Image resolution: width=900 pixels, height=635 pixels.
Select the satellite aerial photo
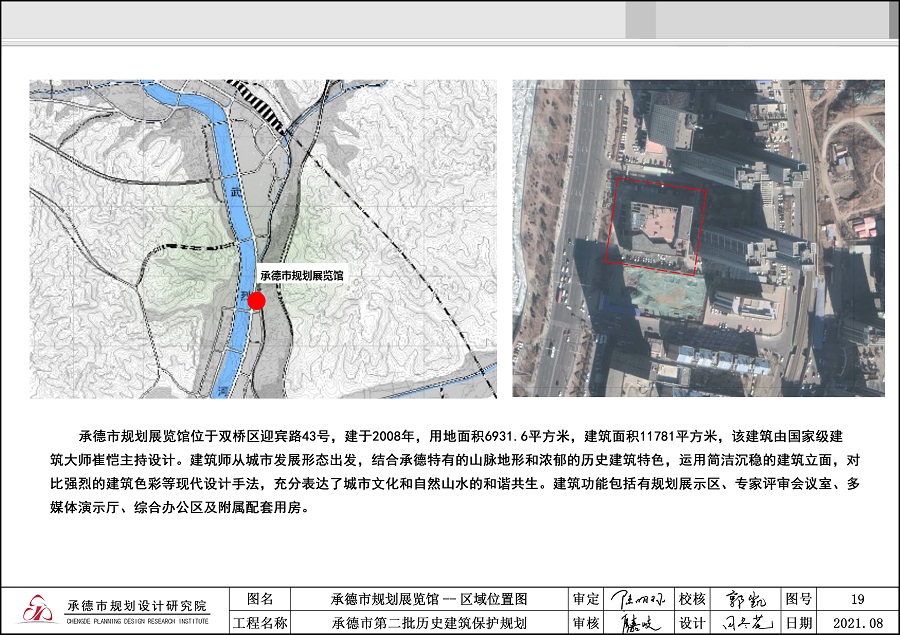(x=698, y=238)
